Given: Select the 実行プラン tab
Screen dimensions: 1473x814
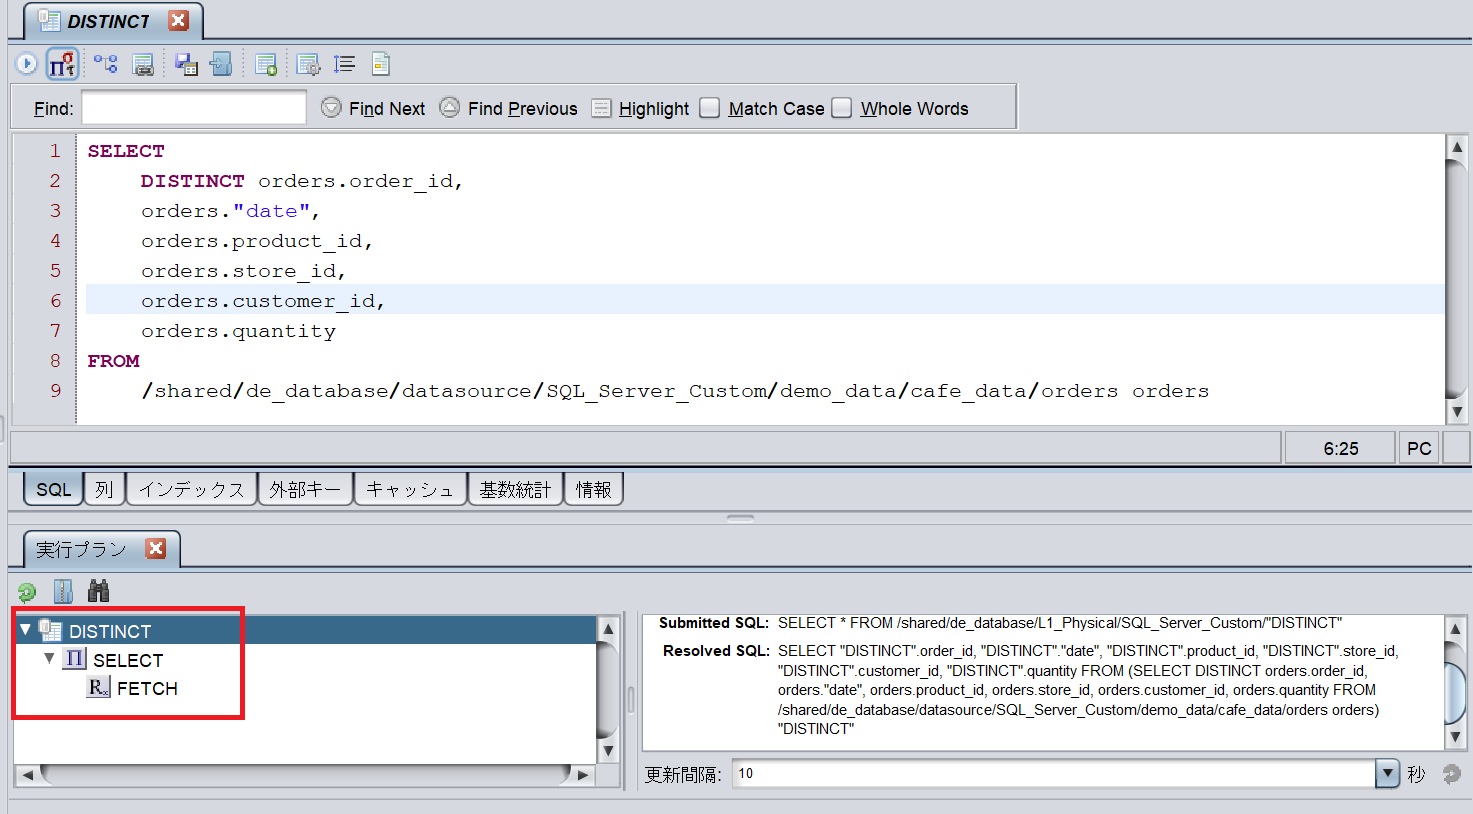Looking at the screenshot, I should [81, 549].
